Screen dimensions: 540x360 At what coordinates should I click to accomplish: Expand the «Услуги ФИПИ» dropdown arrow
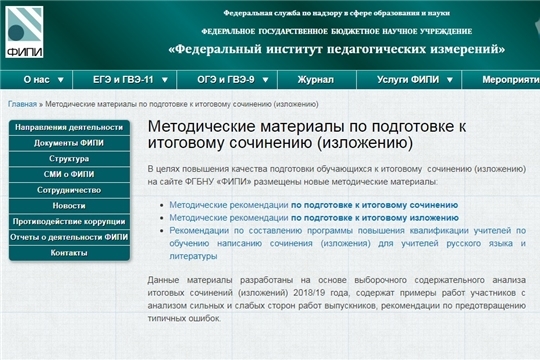coord(449,80)
